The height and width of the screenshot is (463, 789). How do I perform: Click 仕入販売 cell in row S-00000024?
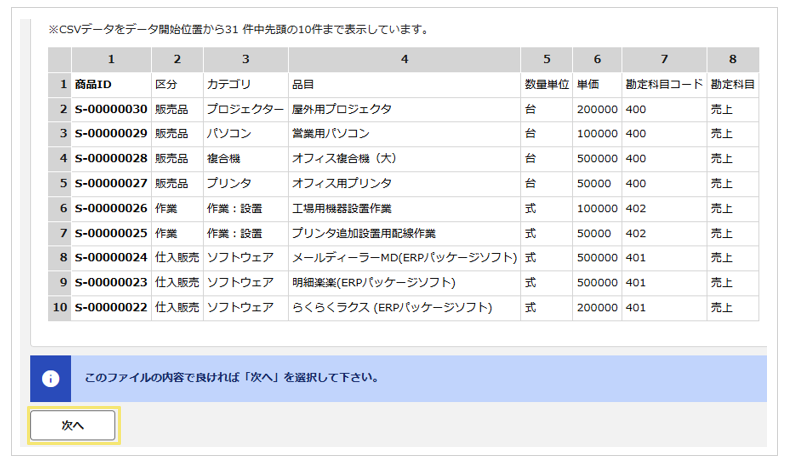coord(177,258)
